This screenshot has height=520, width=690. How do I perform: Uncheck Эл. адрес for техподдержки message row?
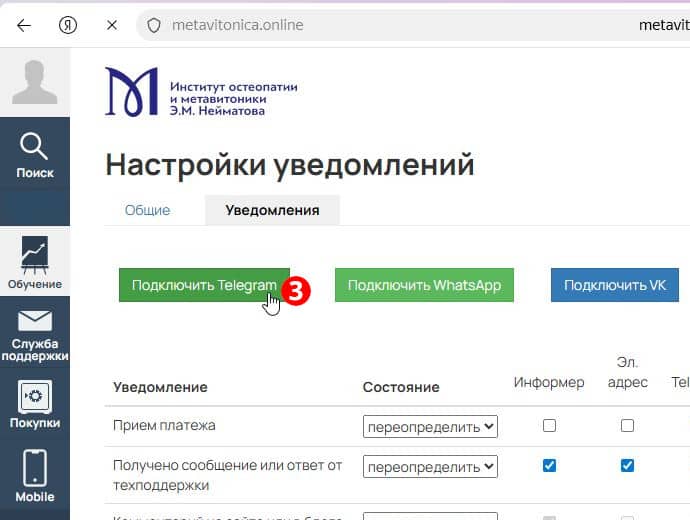coord(627,465)
